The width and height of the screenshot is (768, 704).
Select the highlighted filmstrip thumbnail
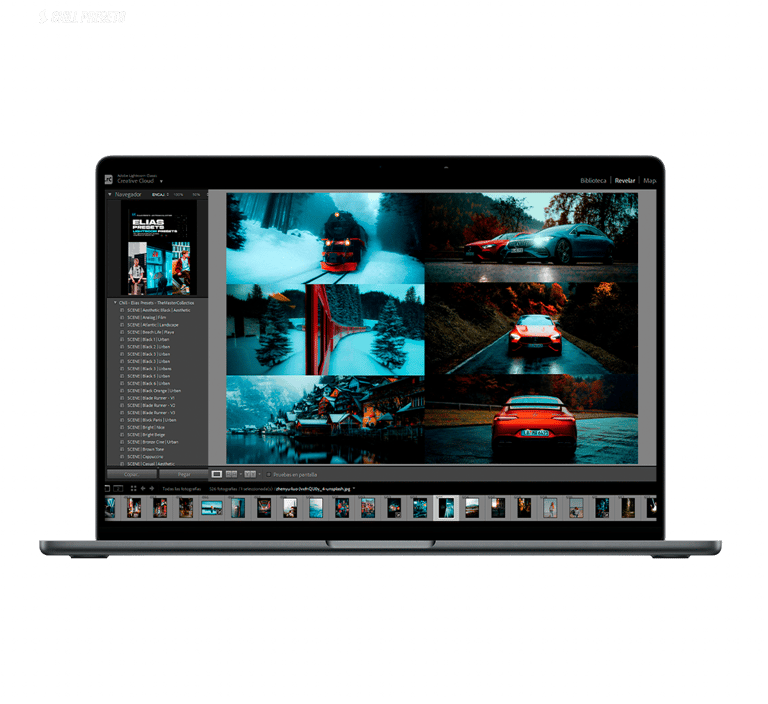pos(447,509)
